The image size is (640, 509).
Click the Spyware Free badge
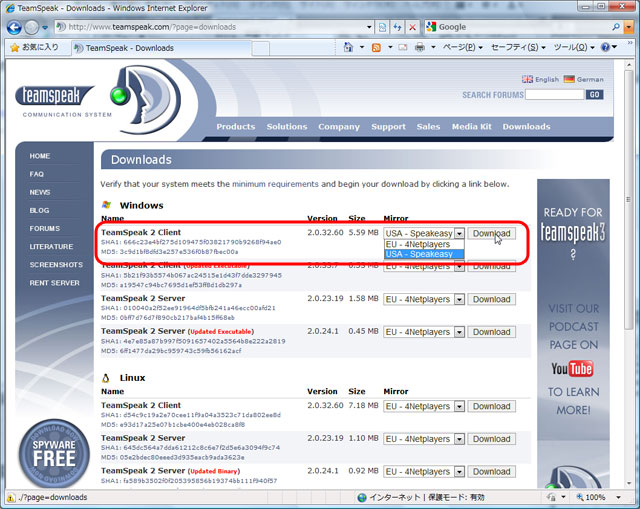(54, 454)
